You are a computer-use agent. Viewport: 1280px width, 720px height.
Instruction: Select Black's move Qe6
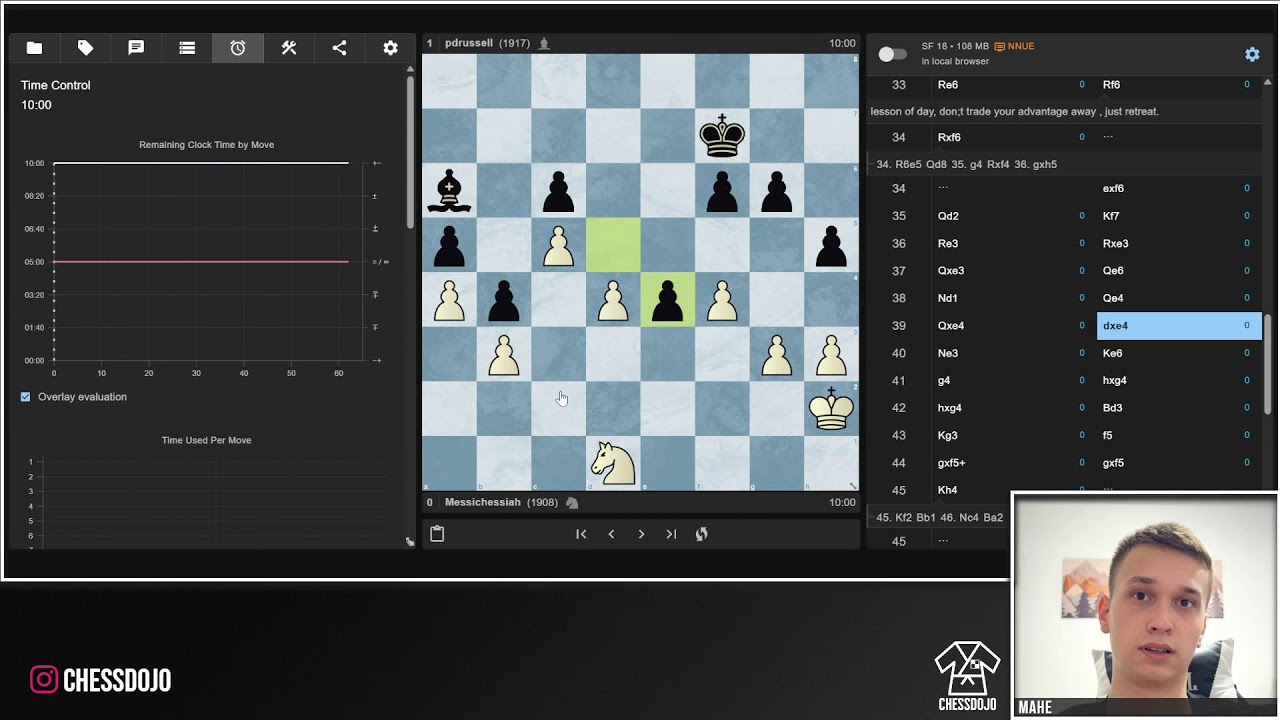click(1179, 270)
